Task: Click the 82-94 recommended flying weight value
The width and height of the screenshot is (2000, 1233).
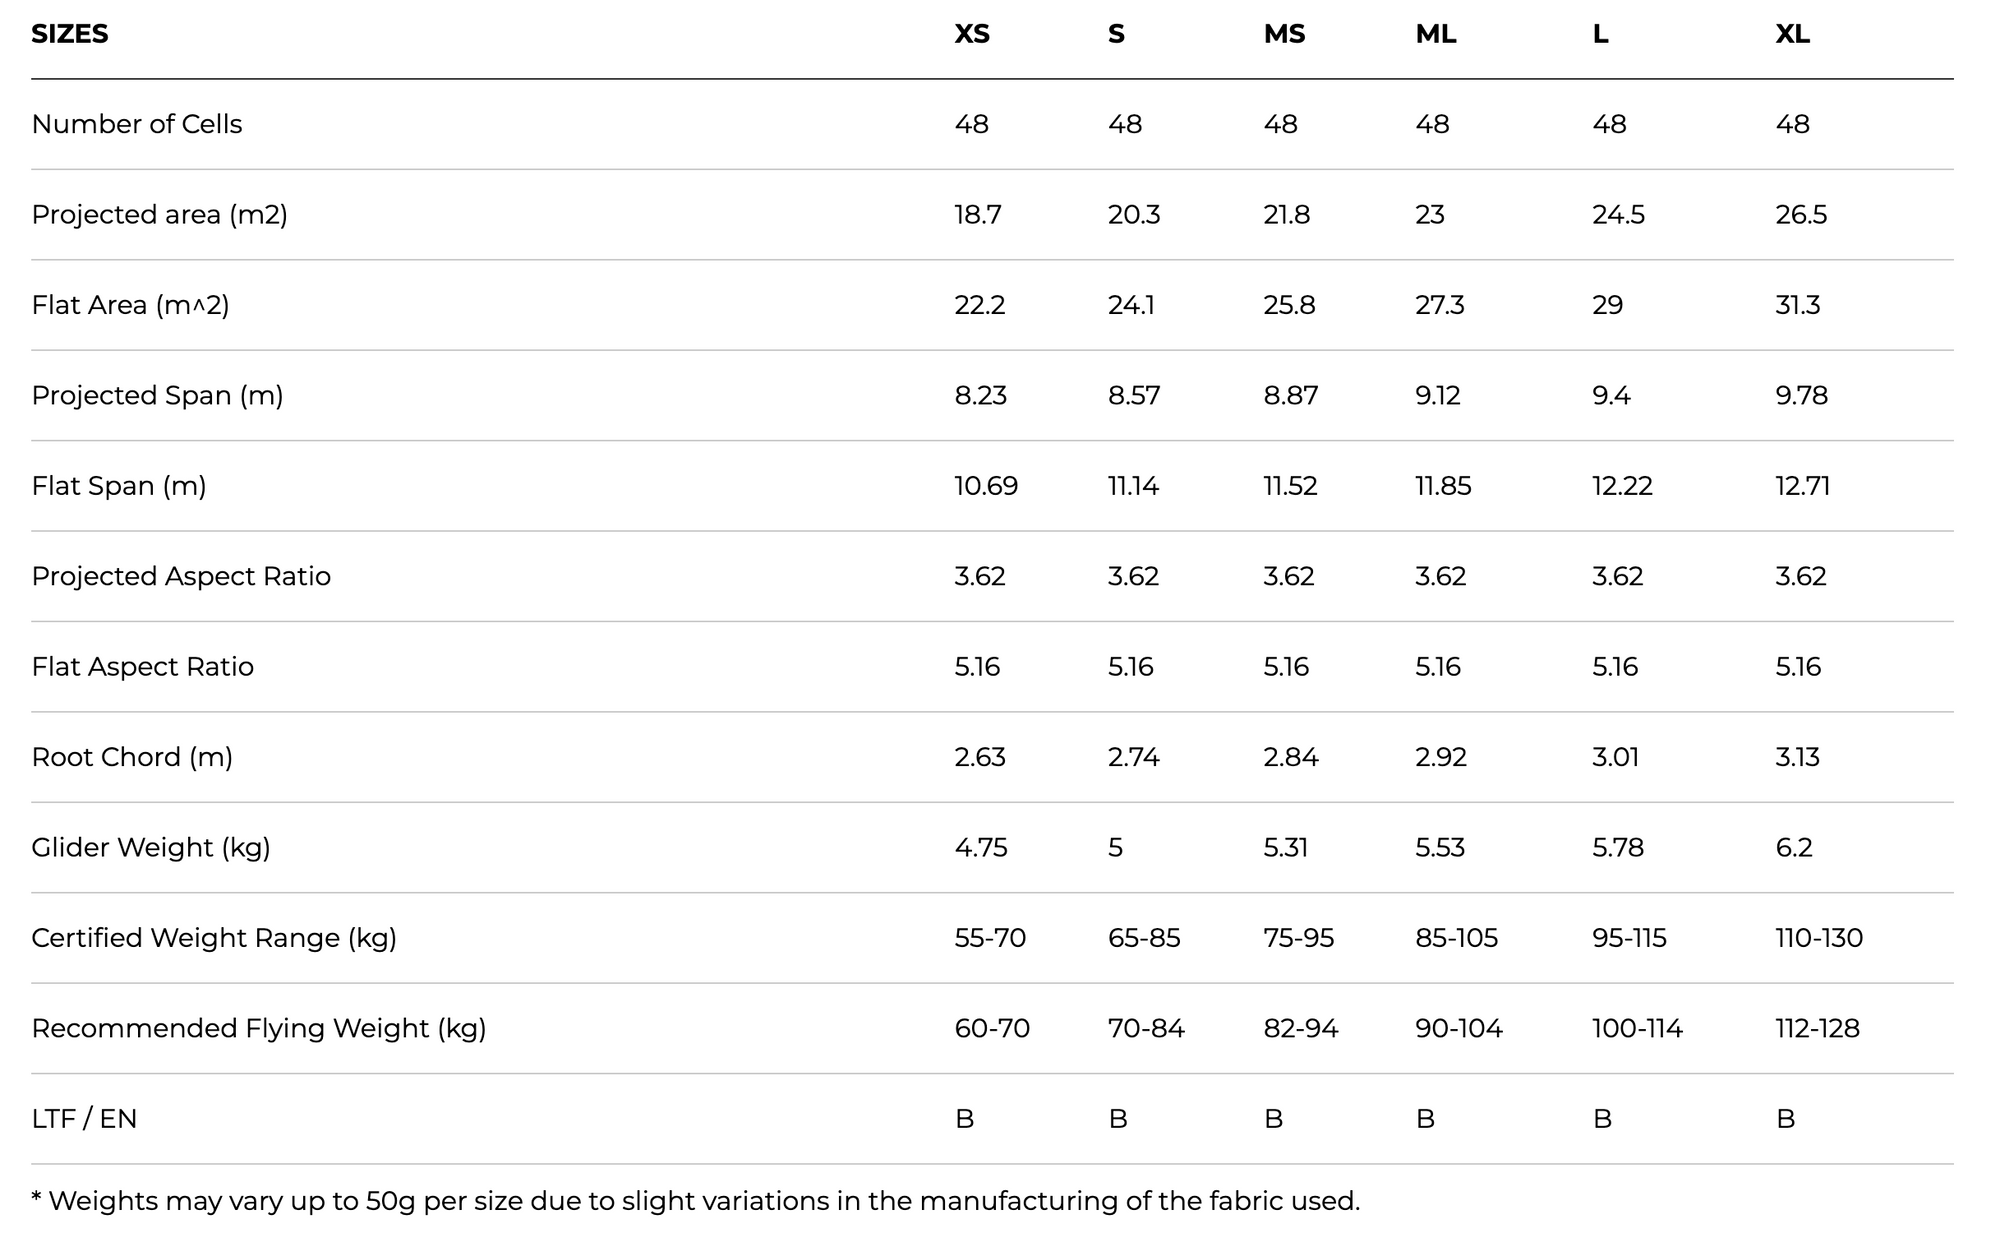Action: tap(1300, 1029)
